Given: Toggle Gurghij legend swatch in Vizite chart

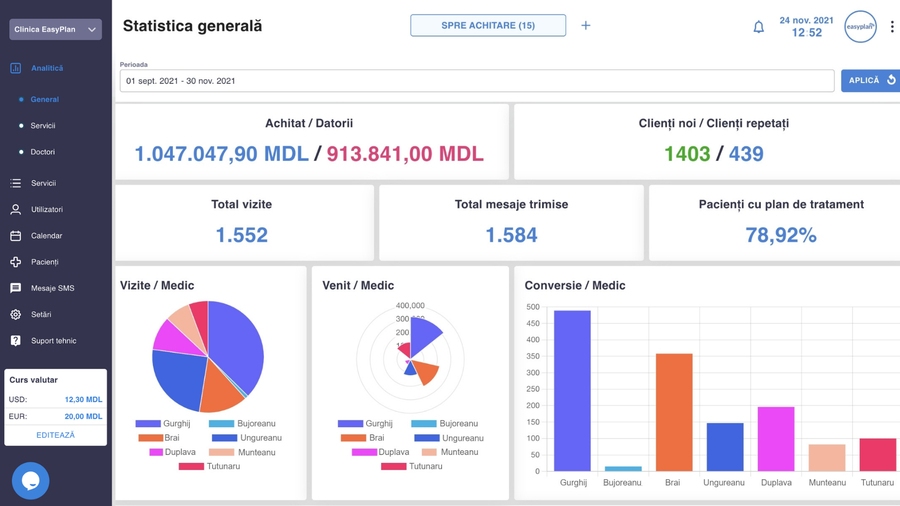Looking at the screenshot, I should pyautogui.click(x=148, y=424).
